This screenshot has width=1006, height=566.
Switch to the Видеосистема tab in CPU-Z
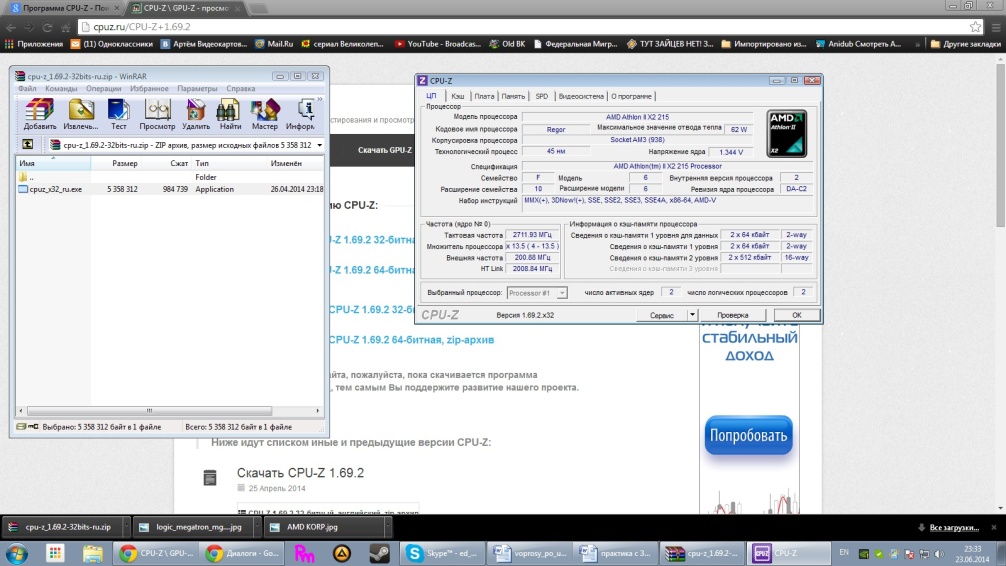(x=581, y=96)
